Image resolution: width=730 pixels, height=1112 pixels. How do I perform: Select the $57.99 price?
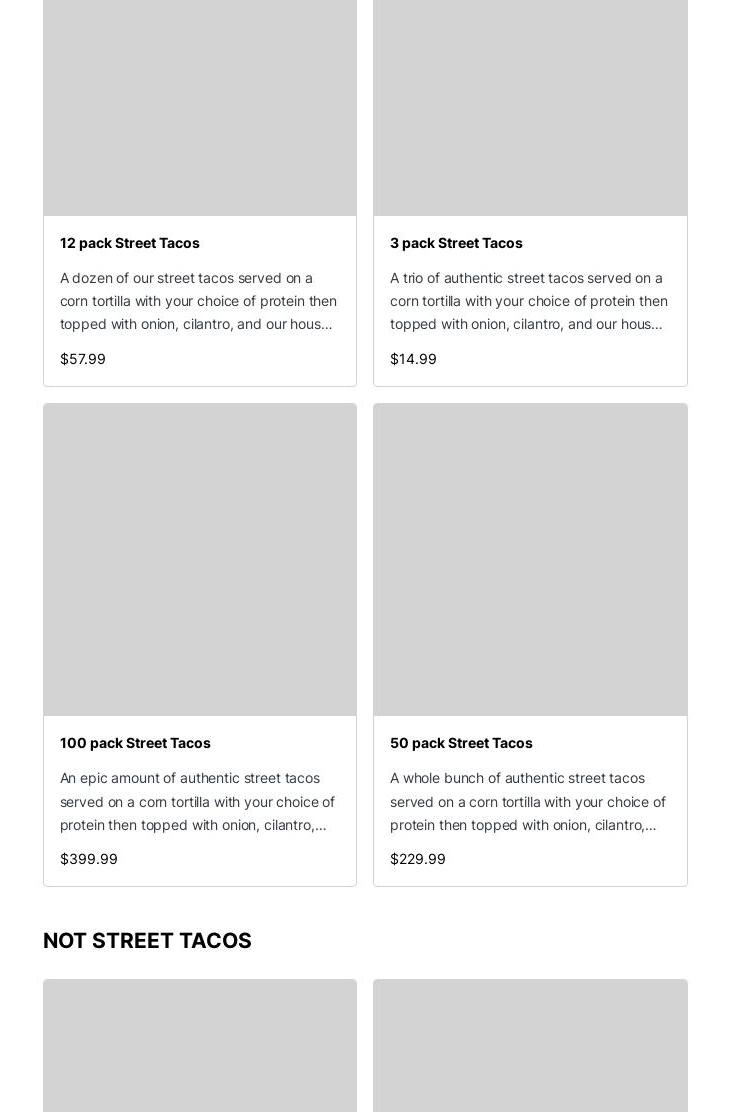pyautogui.click(x=83, y=359)
